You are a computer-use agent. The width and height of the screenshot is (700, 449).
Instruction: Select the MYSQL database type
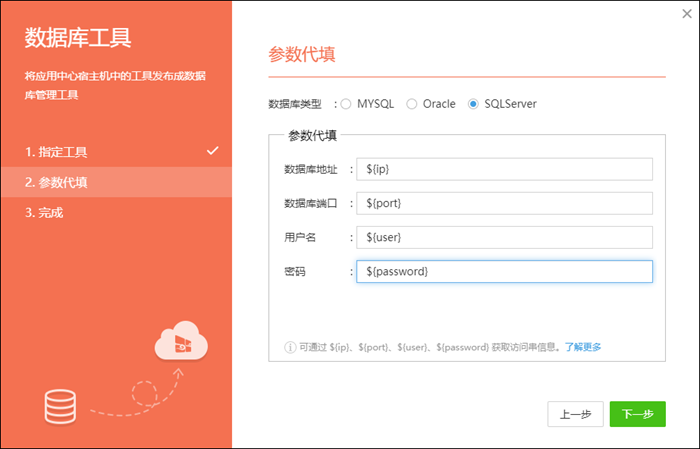pyautogui.click(x=347, y=104)
